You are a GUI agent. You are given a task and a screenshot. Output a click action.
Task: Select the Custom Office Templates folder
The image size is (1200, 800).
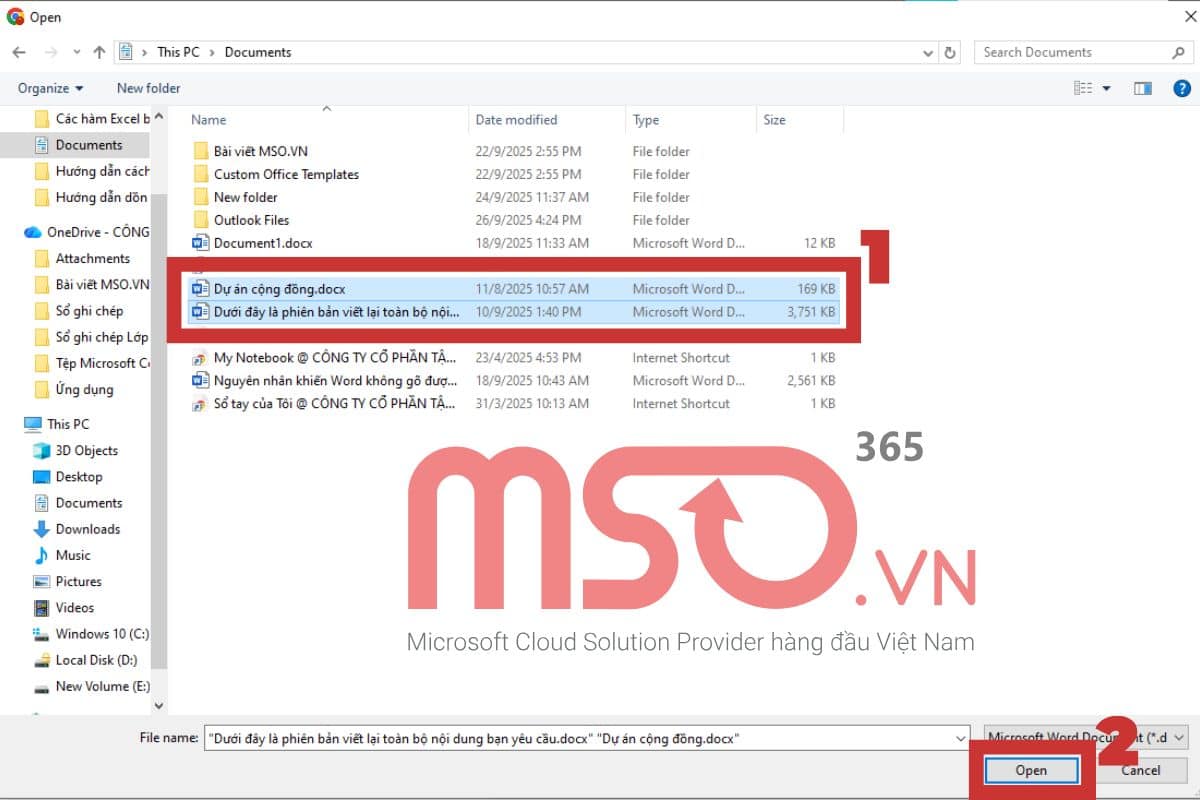tap(514, 174)
